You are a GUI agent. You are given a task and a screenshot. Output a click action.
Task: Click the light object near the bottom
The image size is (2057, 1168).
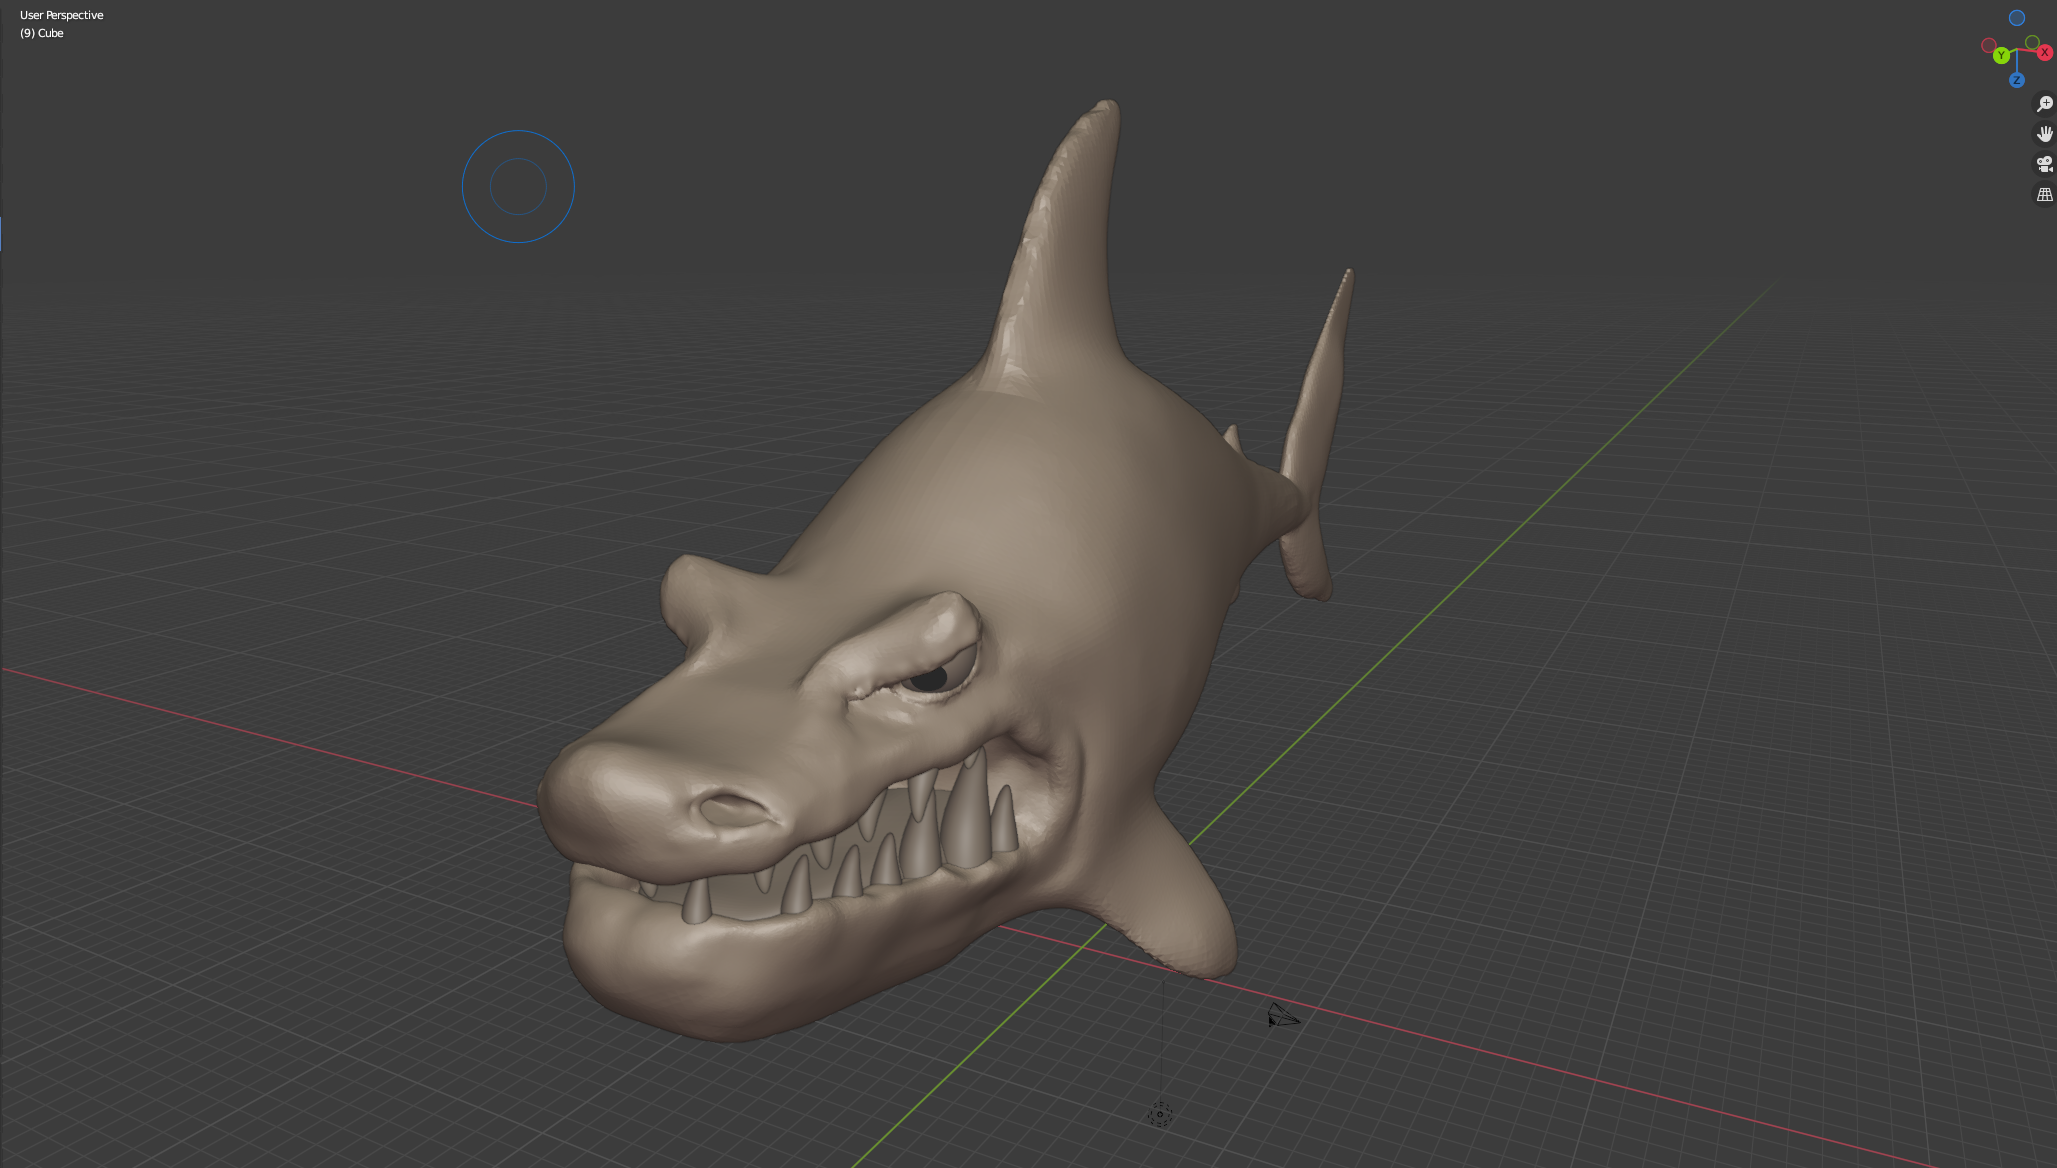point(1160,1114)
